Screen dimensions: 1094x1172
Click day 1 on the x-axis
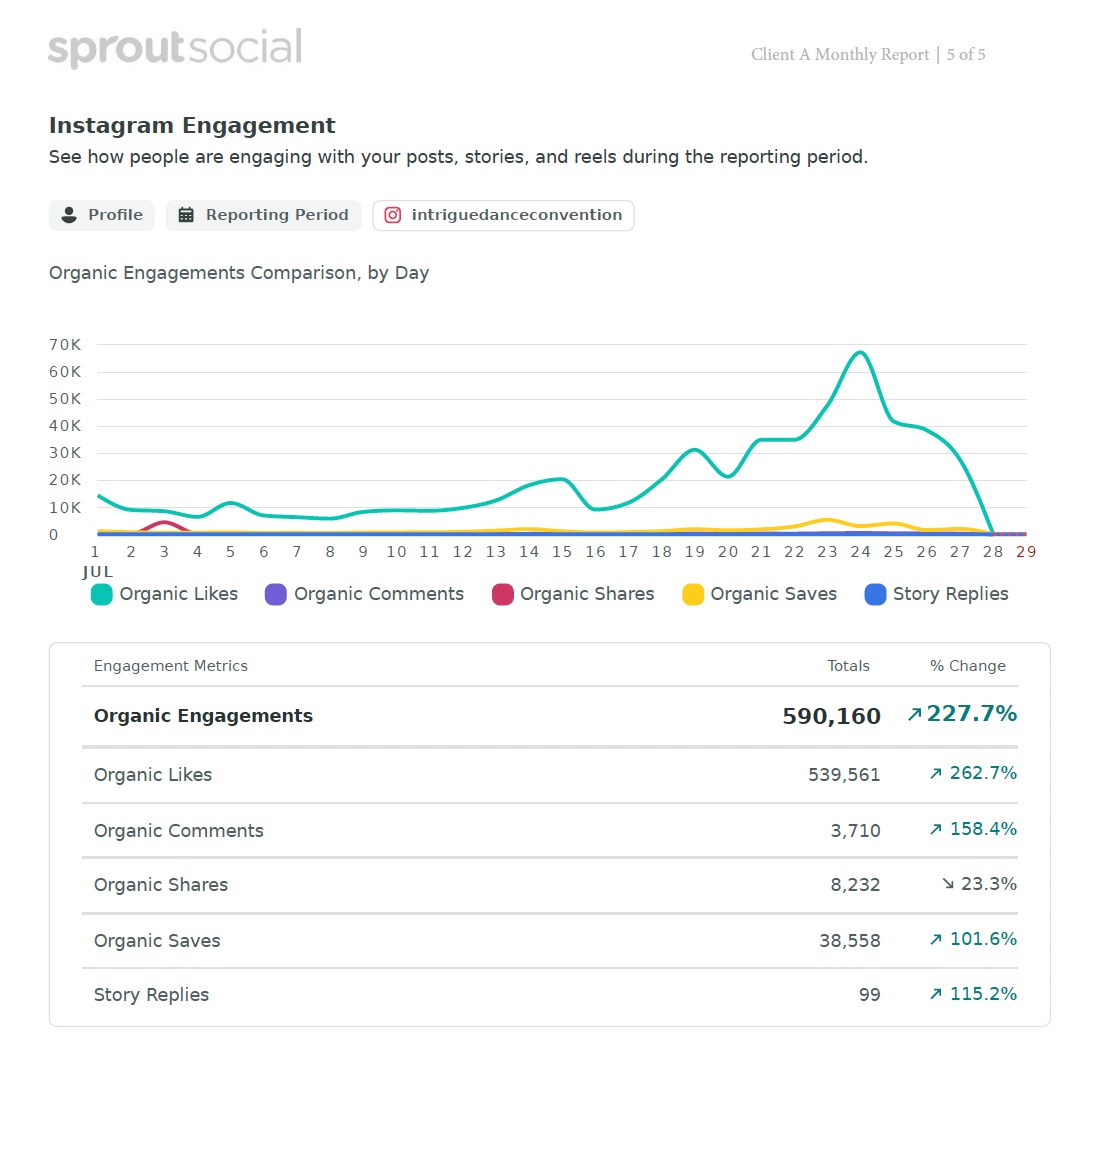coord(96,552)
